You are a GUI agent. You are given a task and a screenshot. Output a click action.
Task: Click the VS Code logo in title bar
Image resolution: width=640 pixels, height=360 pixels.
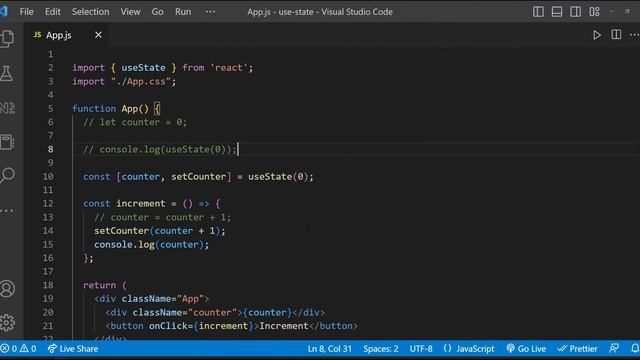(x=4, y=11)
